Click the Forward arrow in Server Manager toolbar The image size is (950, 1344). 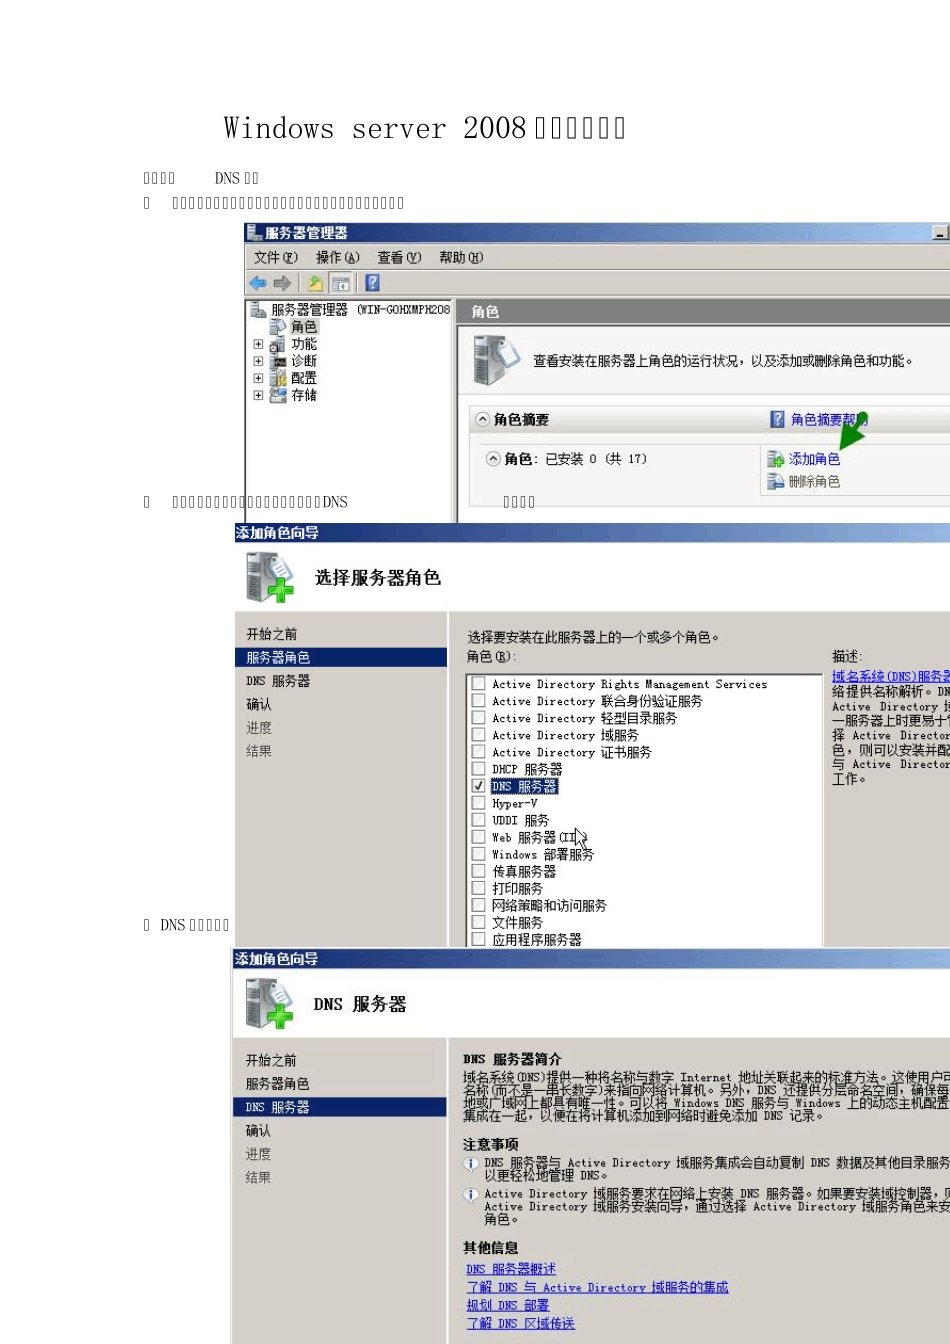[x=282, y=283]
